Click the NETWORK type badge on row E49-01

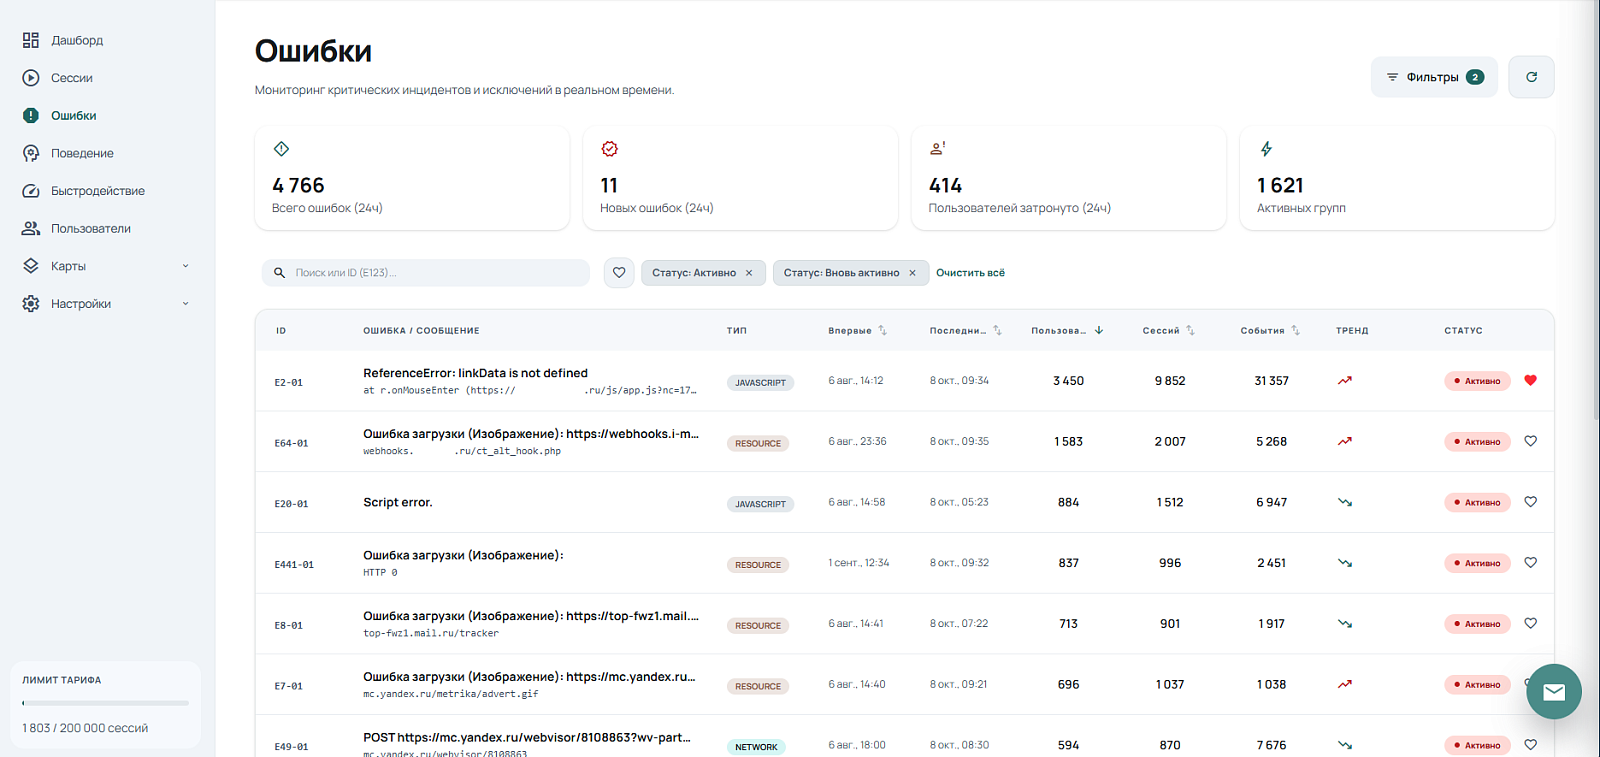(756, 747)
